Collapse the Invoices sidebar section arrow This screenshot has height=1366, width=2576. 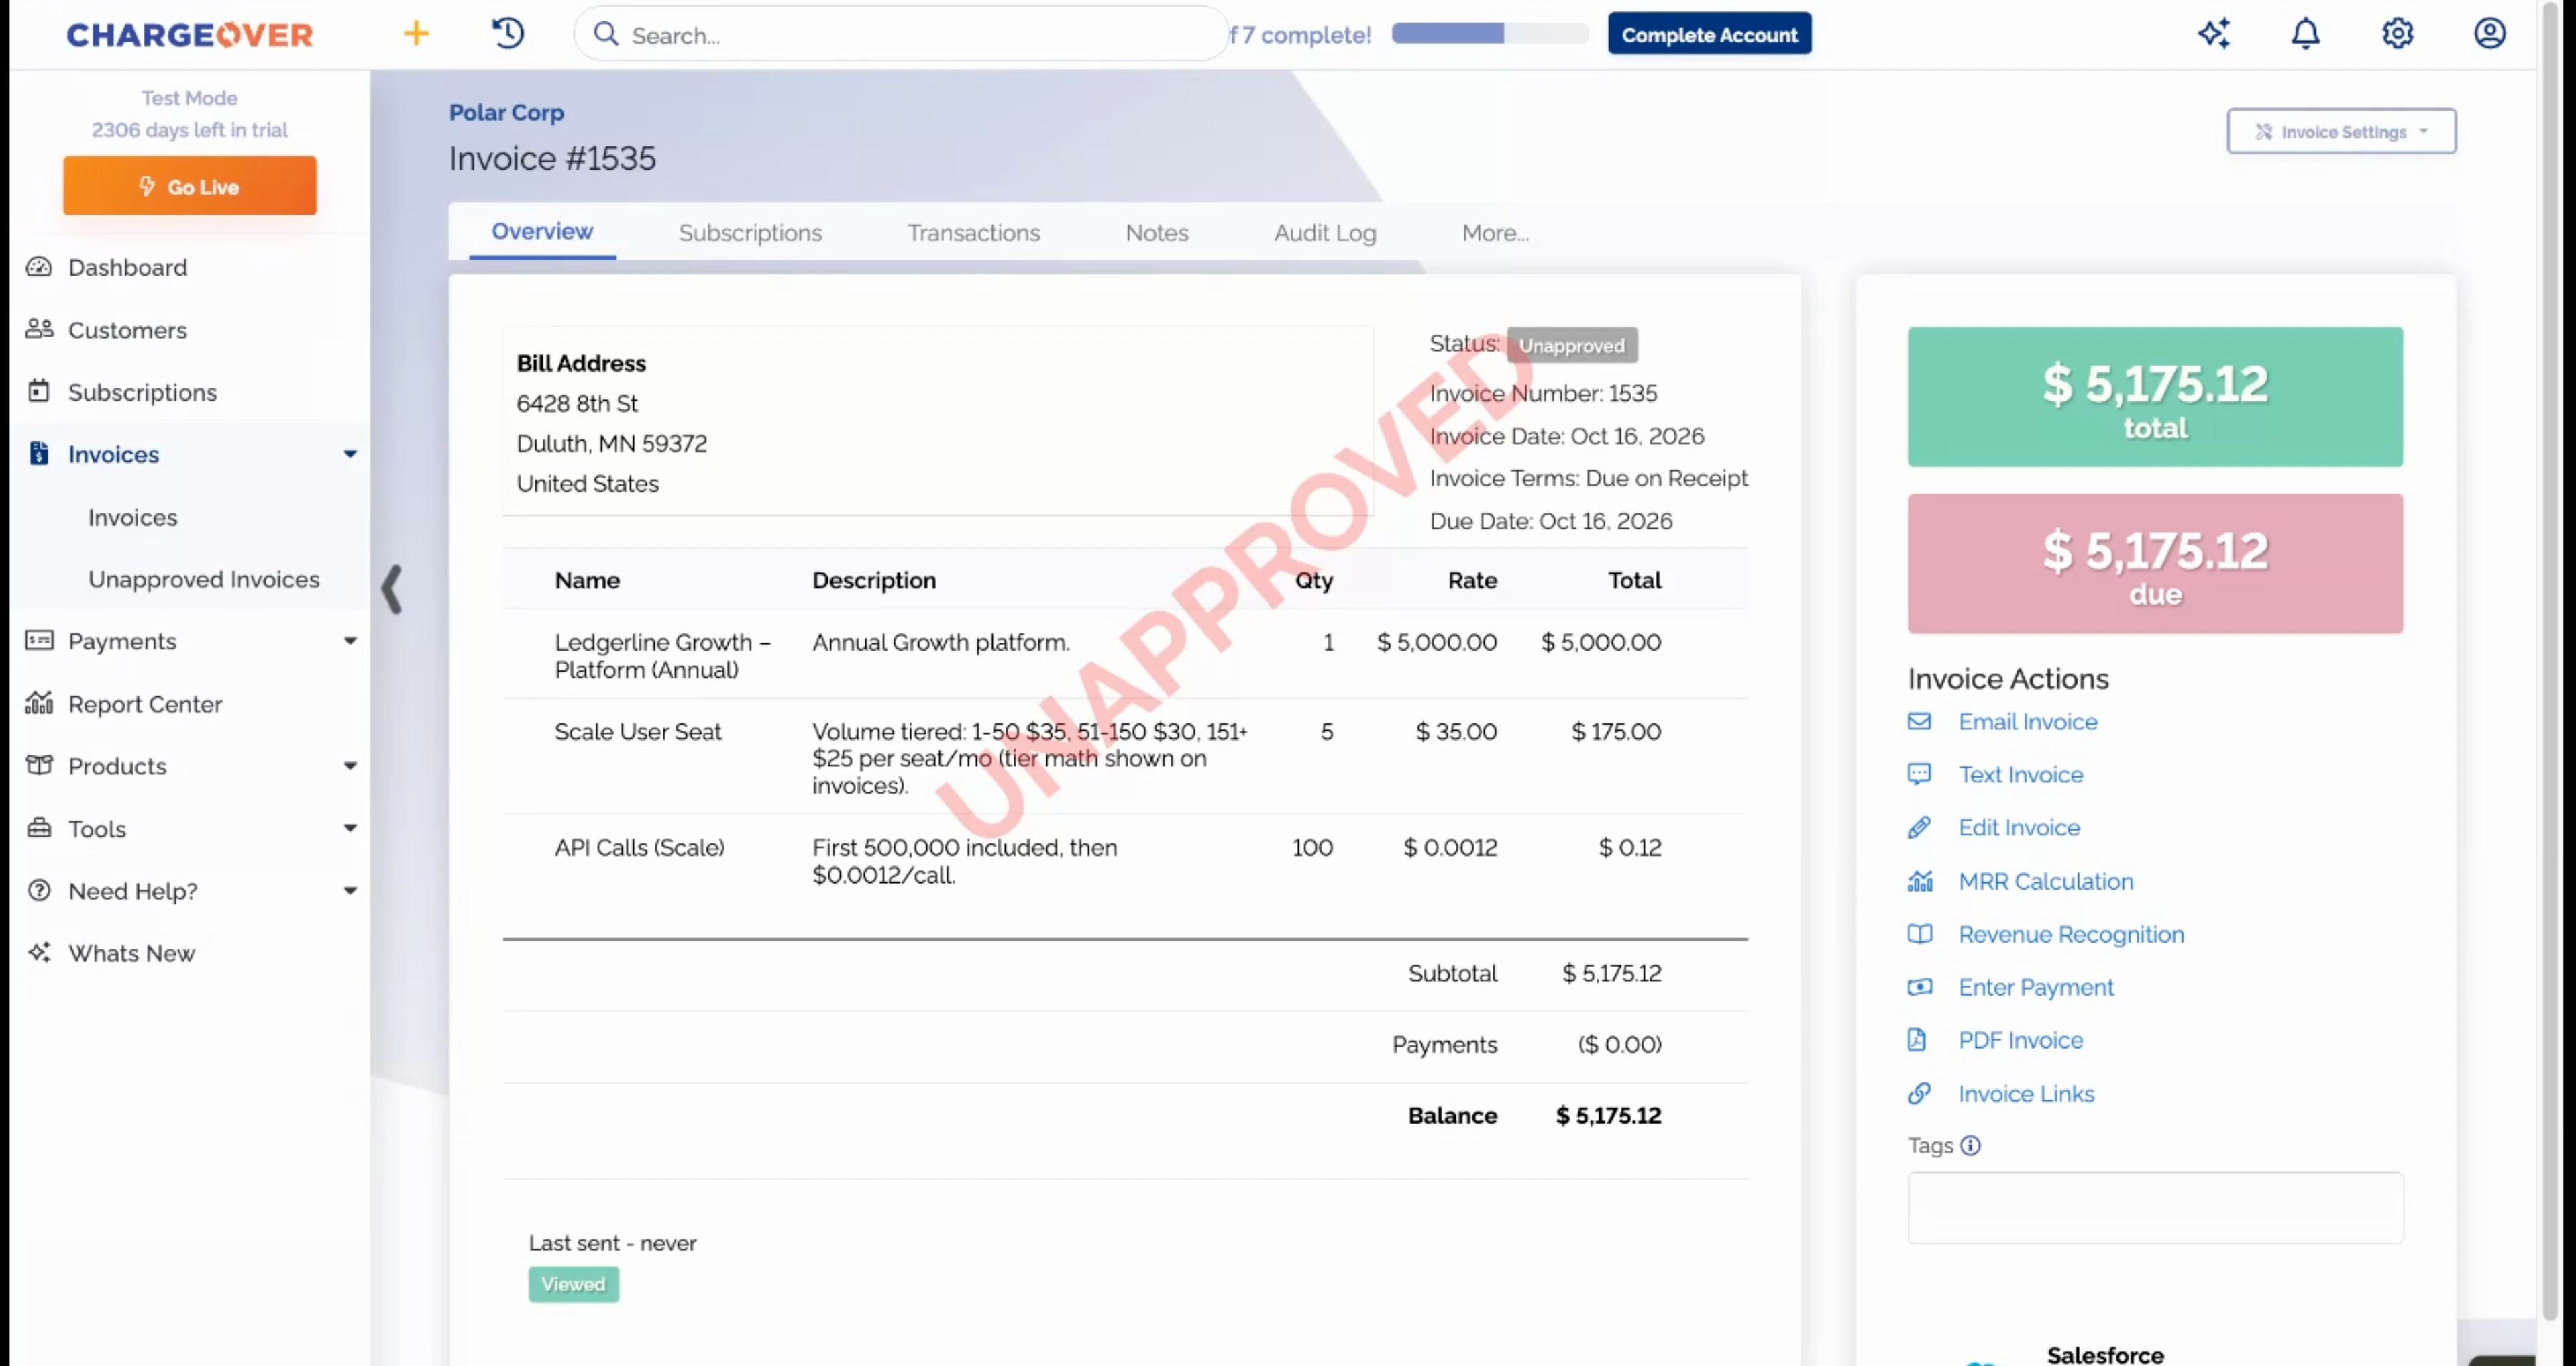(350, 454)
